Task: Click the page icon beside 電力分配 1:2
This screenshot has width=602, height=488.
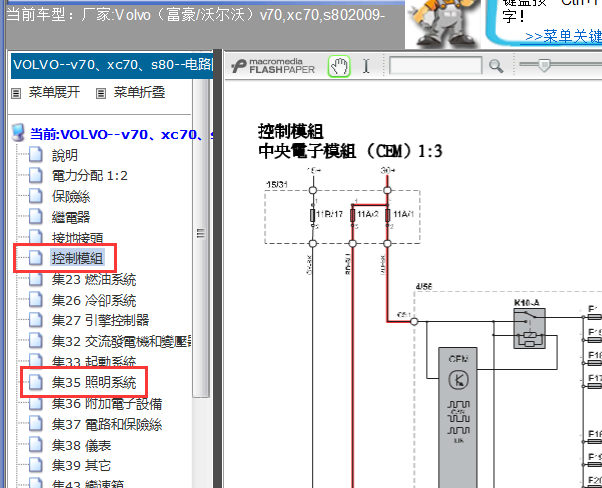Action: tap(36, 175)
